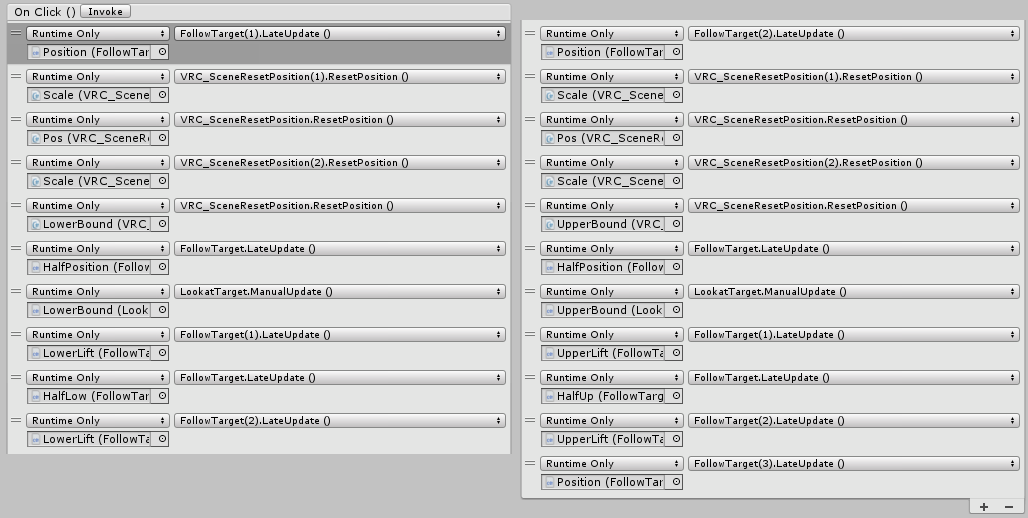Grab the reorder handle of the UpperBound (VRC_ entry
Screen dimensions: 1028x518
(530, 206)
